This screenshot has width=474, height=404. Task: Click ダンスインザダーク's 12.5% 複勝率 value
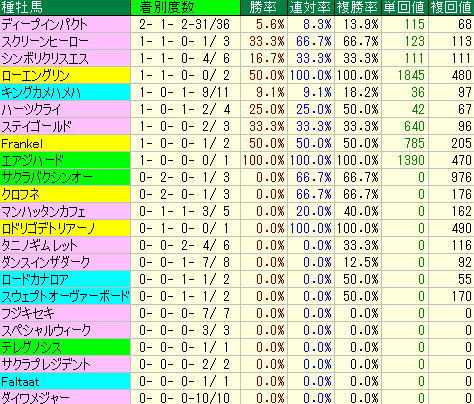[361, 262]
